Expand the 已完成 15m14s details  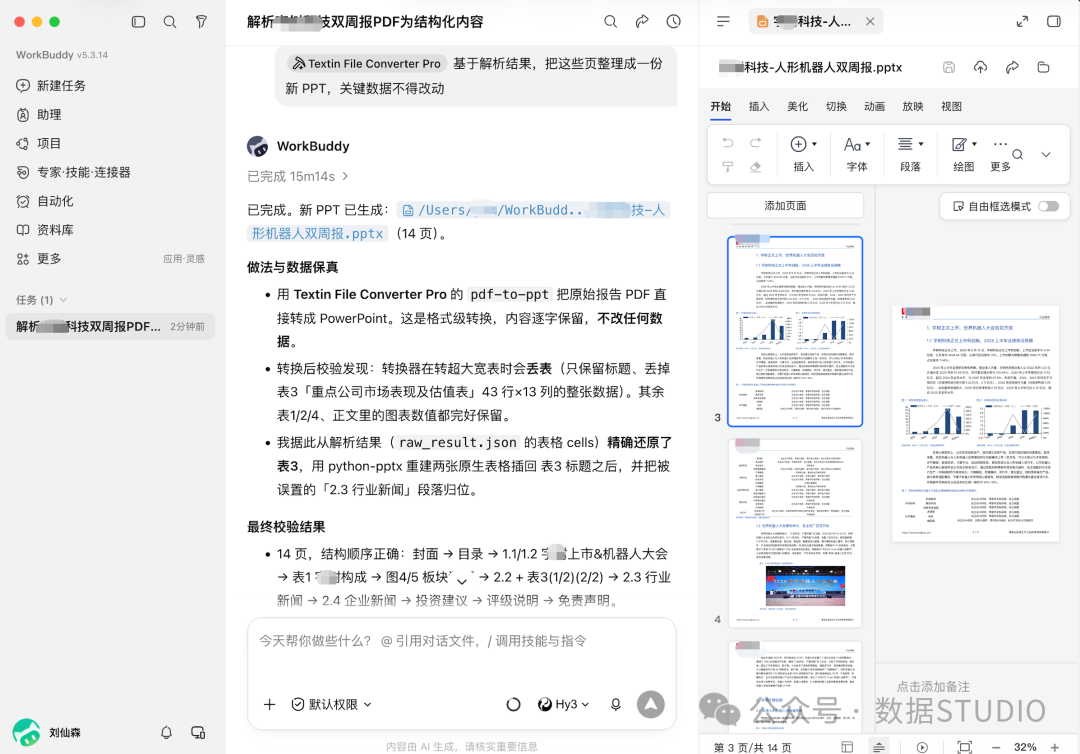pyautogui.click(x=298, y=176)
